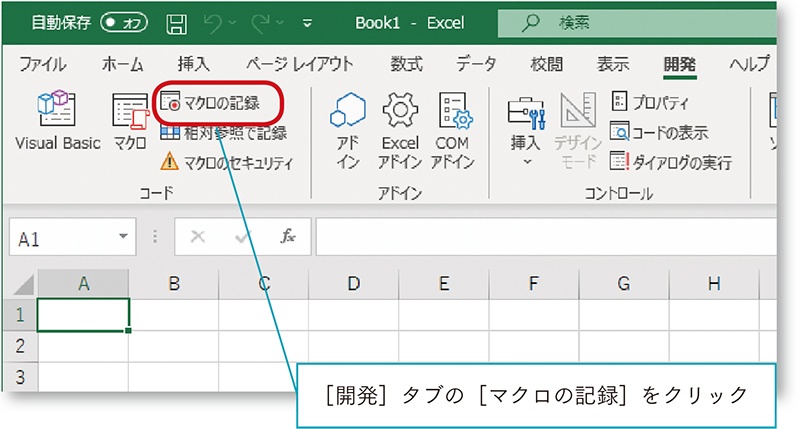800x429 pixels.
Task: Open the ファイル tab
Action: (43, 64)
